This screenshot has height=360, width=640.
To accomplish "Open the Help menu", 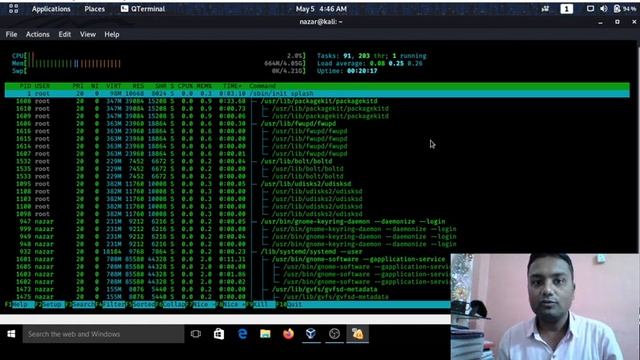I will coord(111,35).
